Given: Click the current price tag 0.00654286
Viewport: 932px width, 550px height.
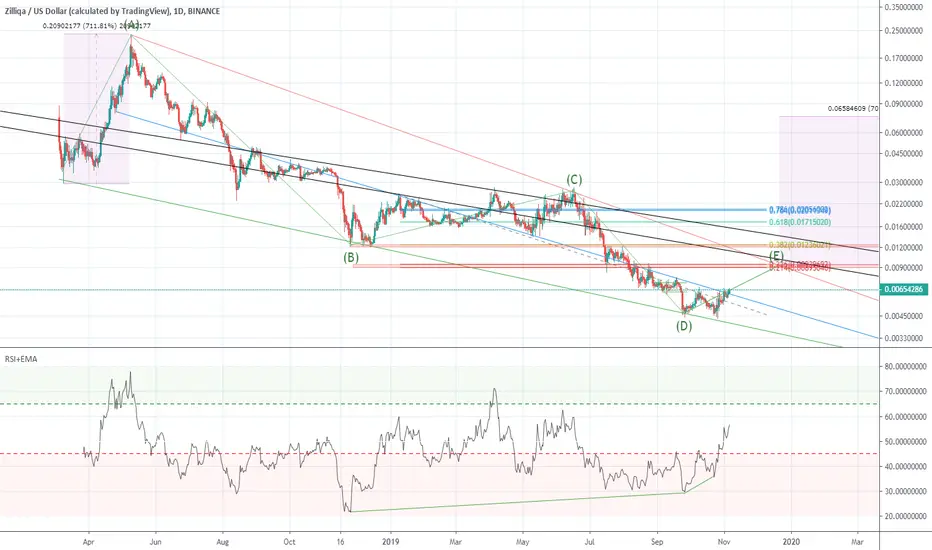Looking at the screenshot, I should (x=903, y=290).
